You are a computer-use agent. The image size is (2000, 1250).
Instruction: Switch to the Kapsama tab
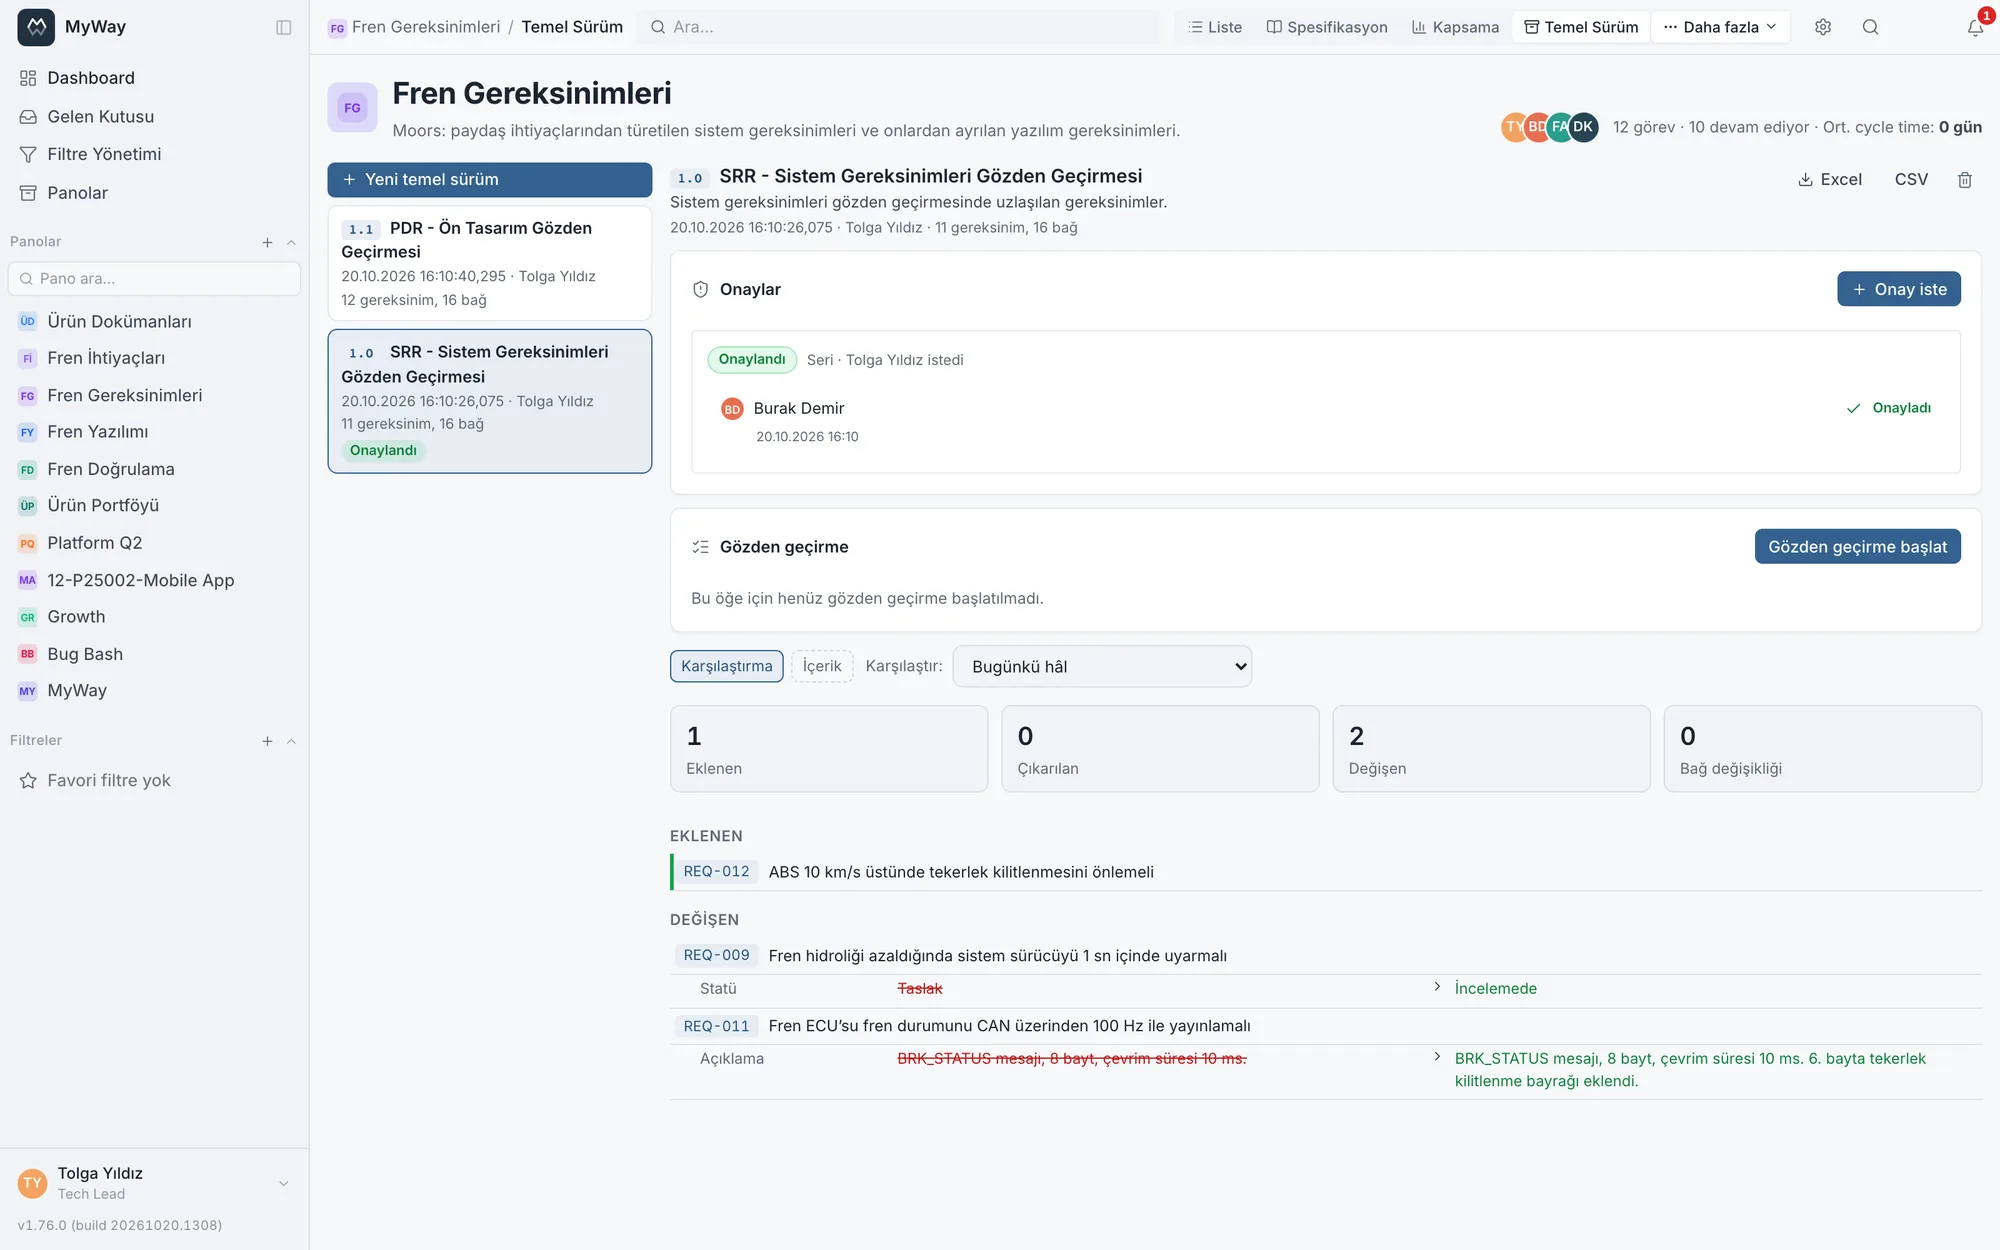pos(1455,27)
